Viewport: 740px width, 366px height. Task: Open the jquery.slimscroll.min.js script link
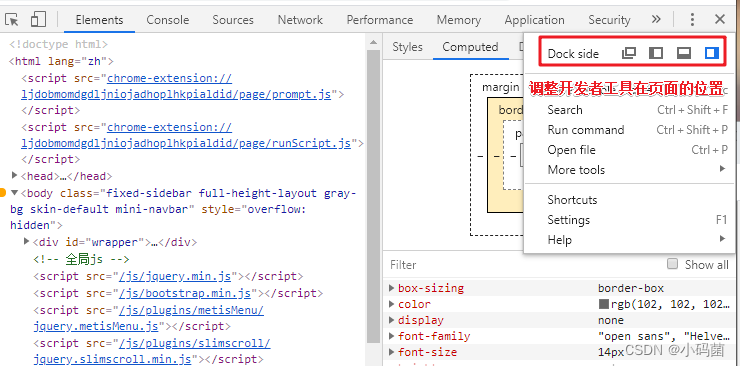tap(152, 351)
